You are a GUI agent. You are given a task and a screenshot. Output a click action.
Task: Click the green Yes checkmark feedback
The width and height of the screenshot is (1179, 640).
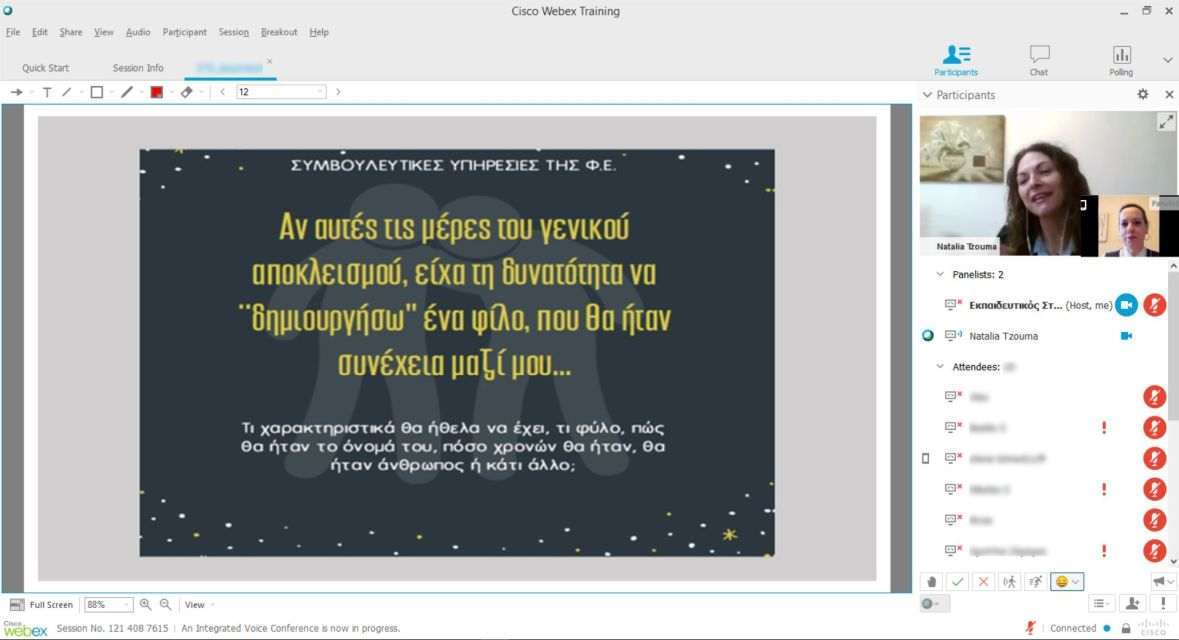[957, 581]
